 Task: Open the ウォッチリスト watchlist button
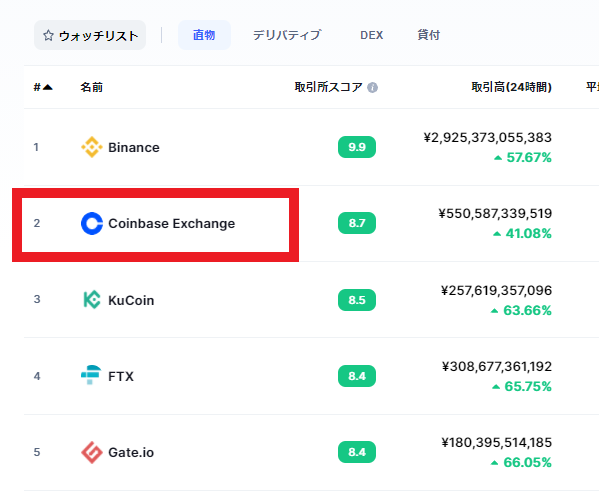click(x=90, y=35)
